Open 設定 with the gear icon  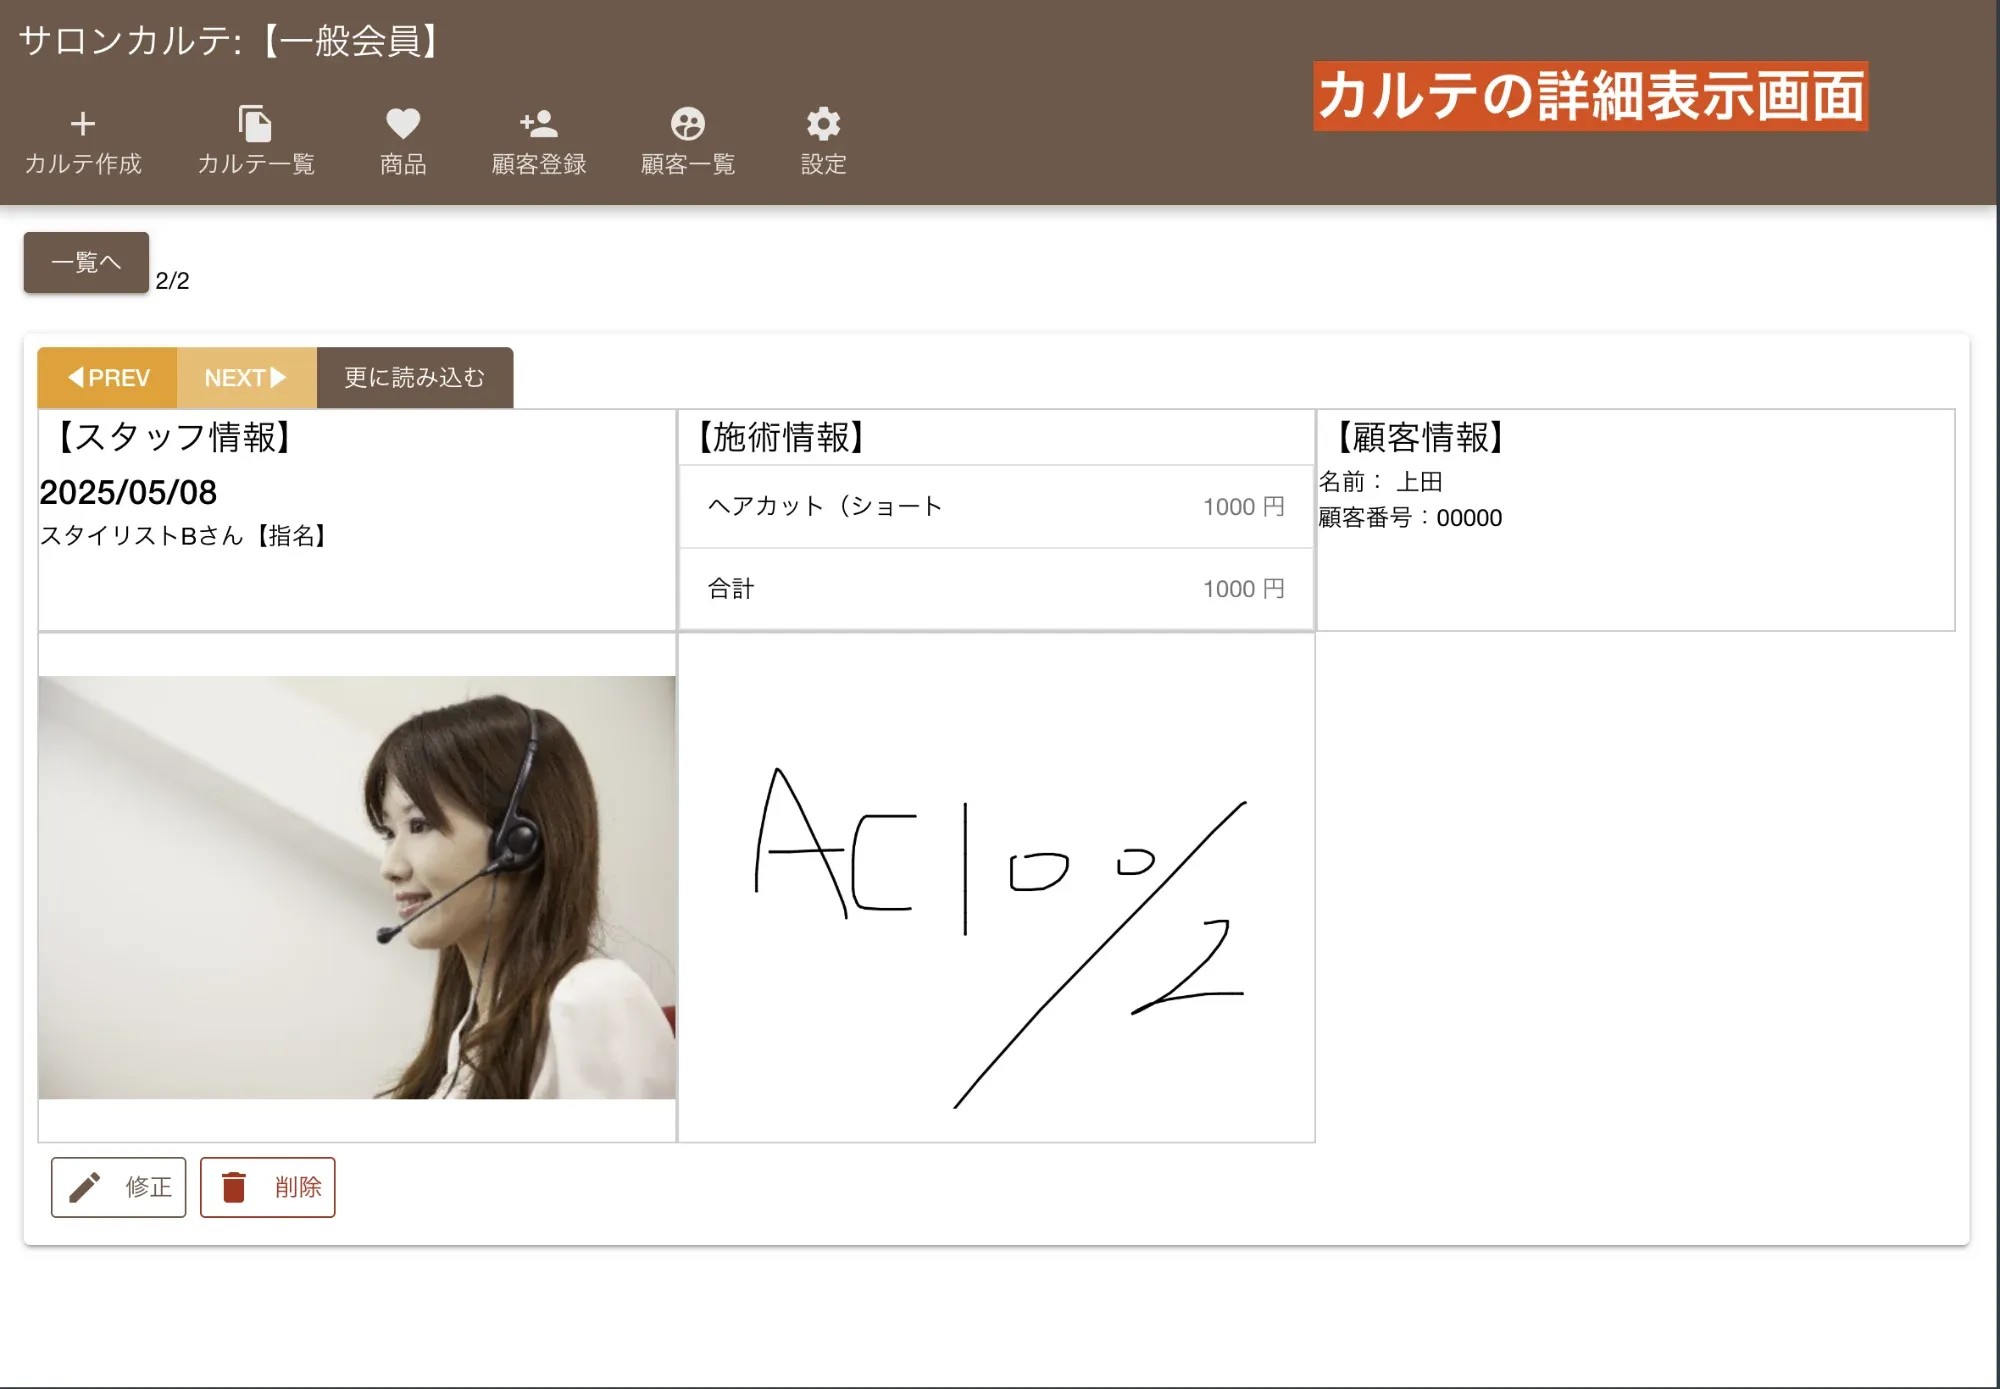click(x=822, y=124)
